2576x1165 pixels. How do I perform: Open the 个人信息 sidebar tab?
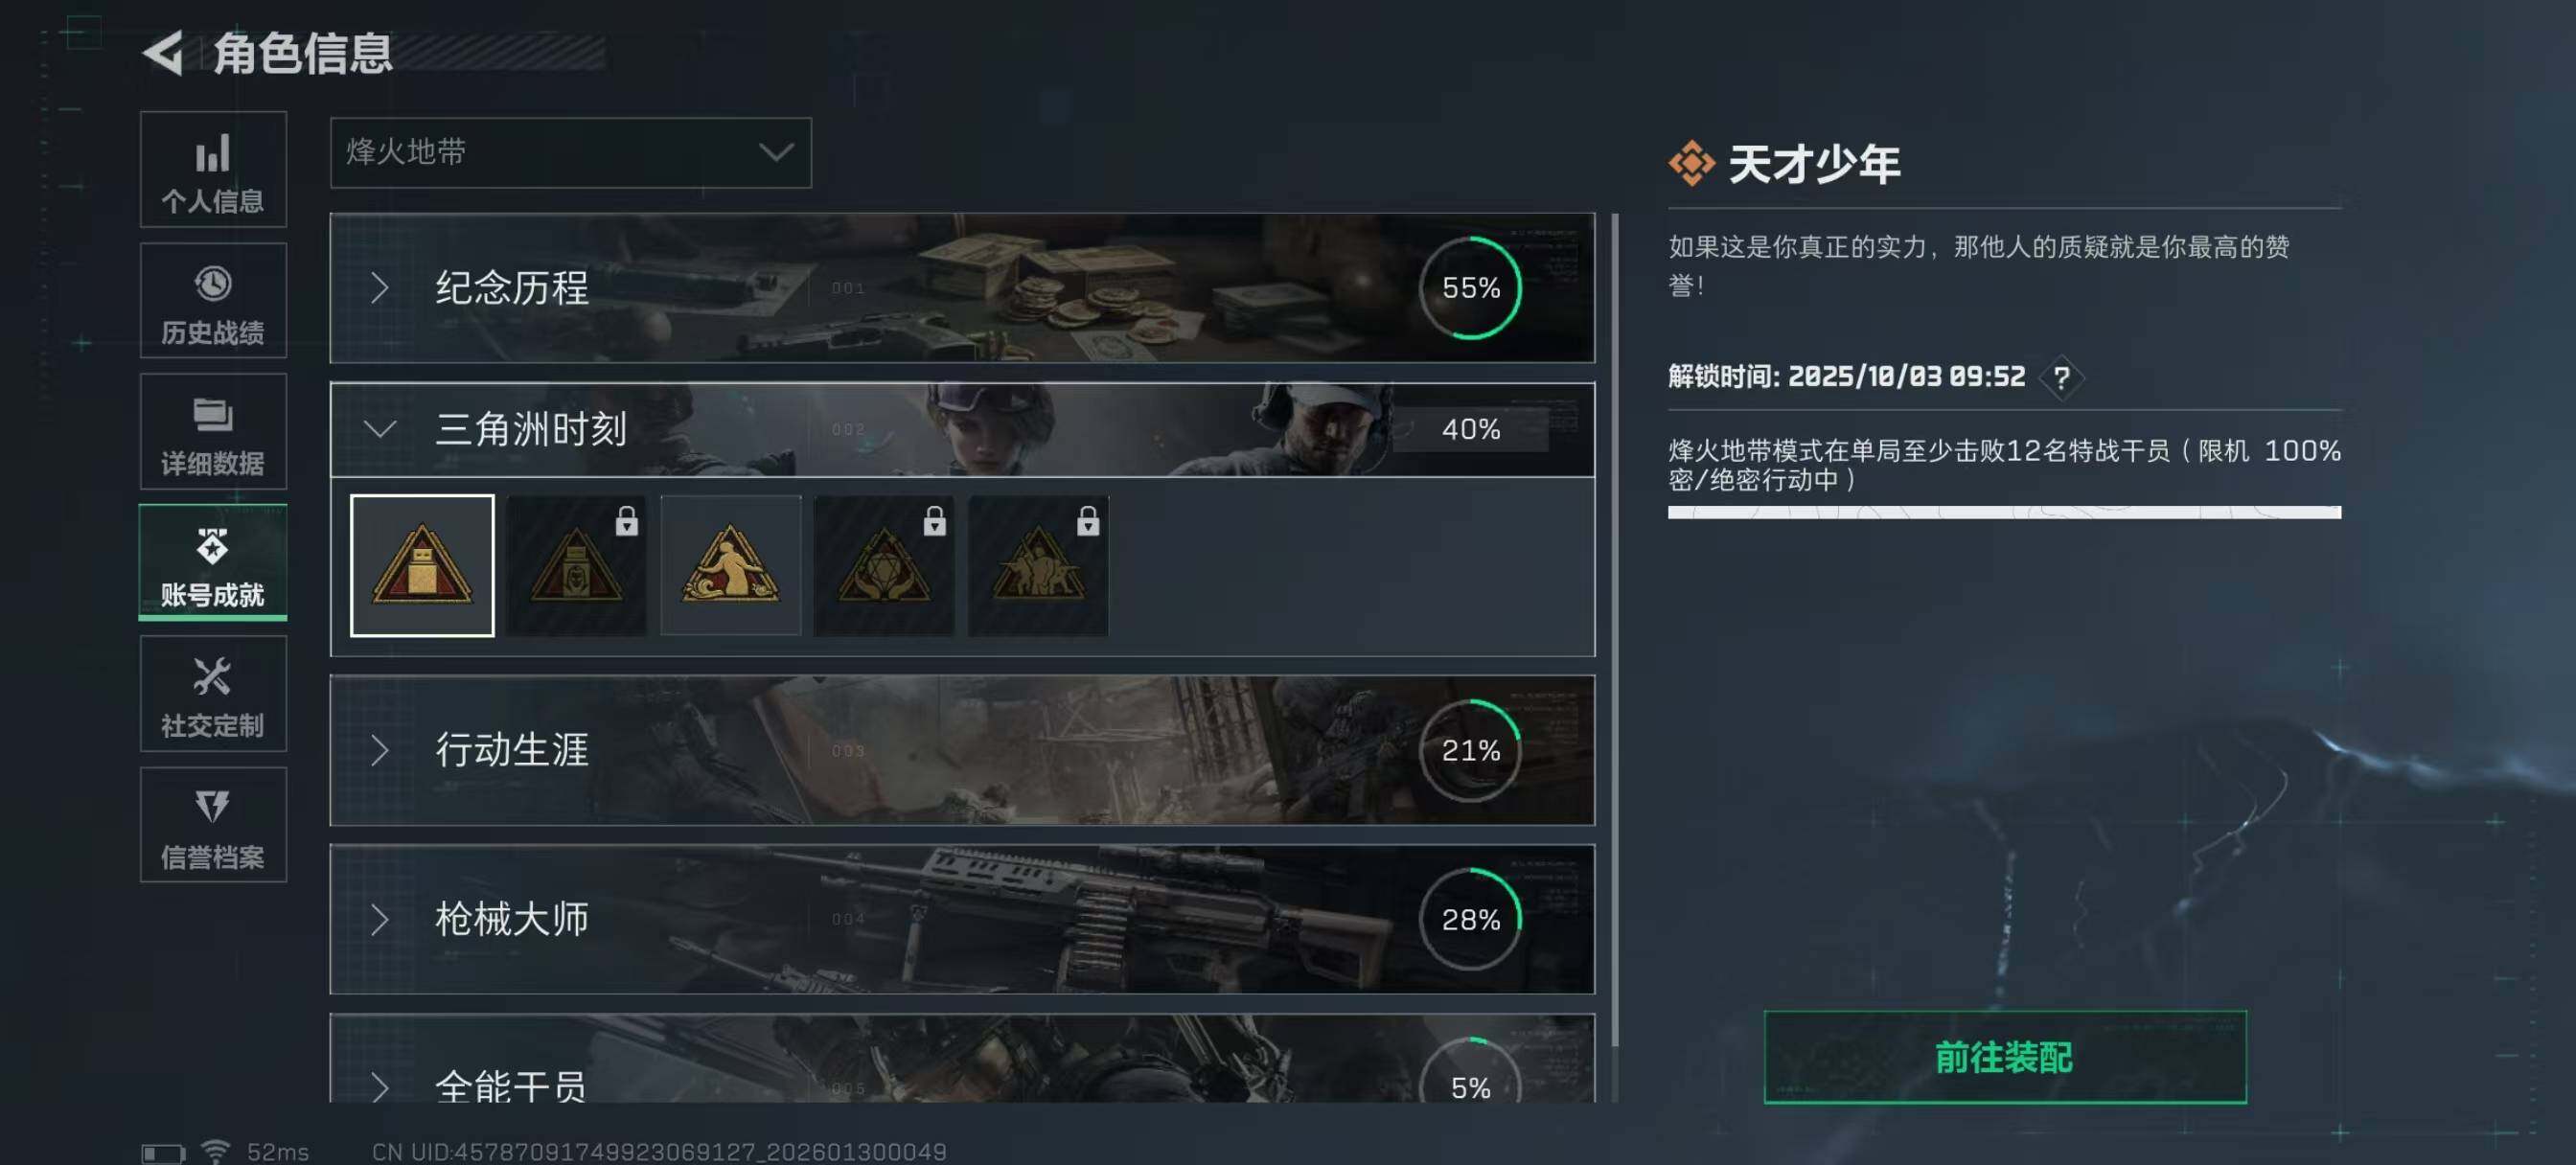pos(213,169)
